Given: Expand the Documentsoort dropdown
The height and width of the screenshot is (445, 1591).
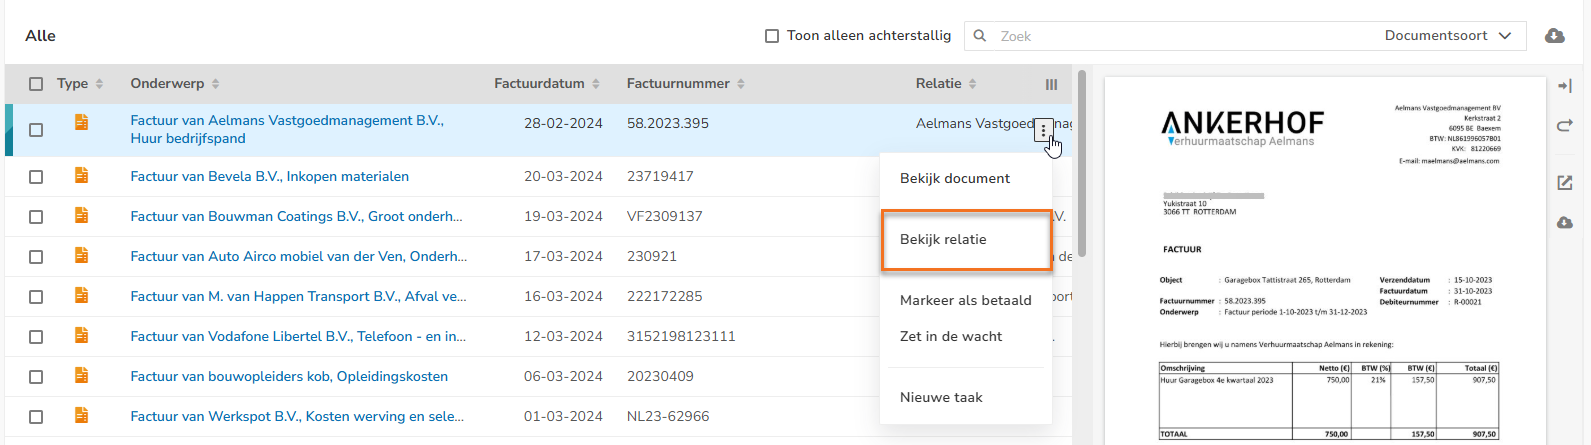Looking at the screenshot, I should click(1447, 36).
